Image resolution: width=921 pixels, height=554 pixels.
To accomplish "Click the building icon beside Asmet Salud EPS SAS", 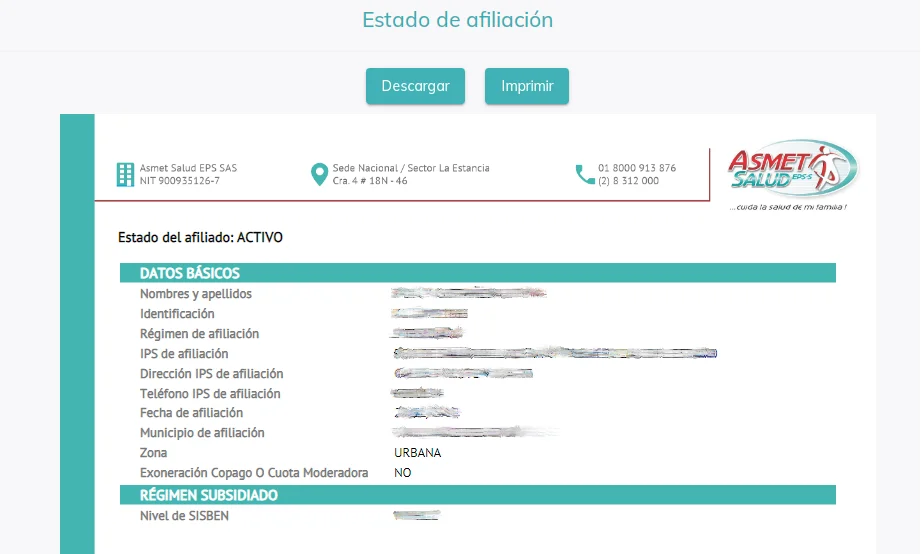I will pos(125,174).
